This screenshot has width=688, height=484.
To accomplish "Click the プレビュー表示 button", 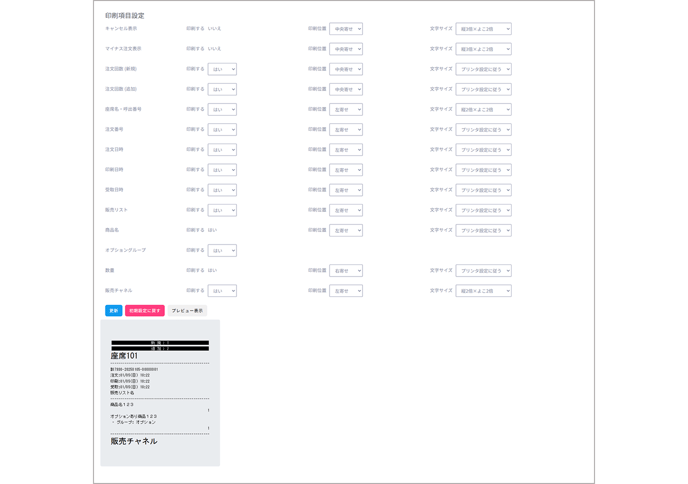I will [x=187, y=311].
